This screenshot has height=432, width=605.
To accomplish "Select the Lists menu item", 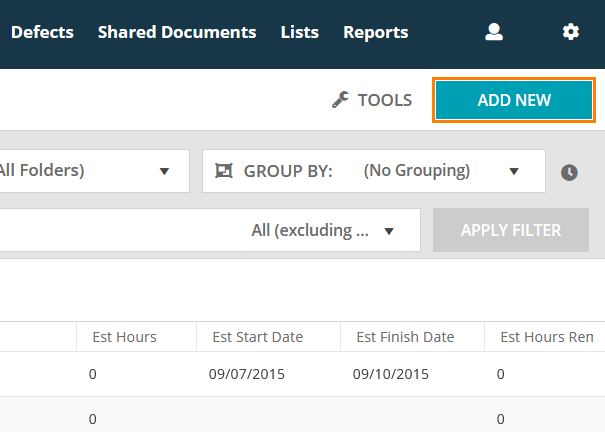I will point(300,32).
